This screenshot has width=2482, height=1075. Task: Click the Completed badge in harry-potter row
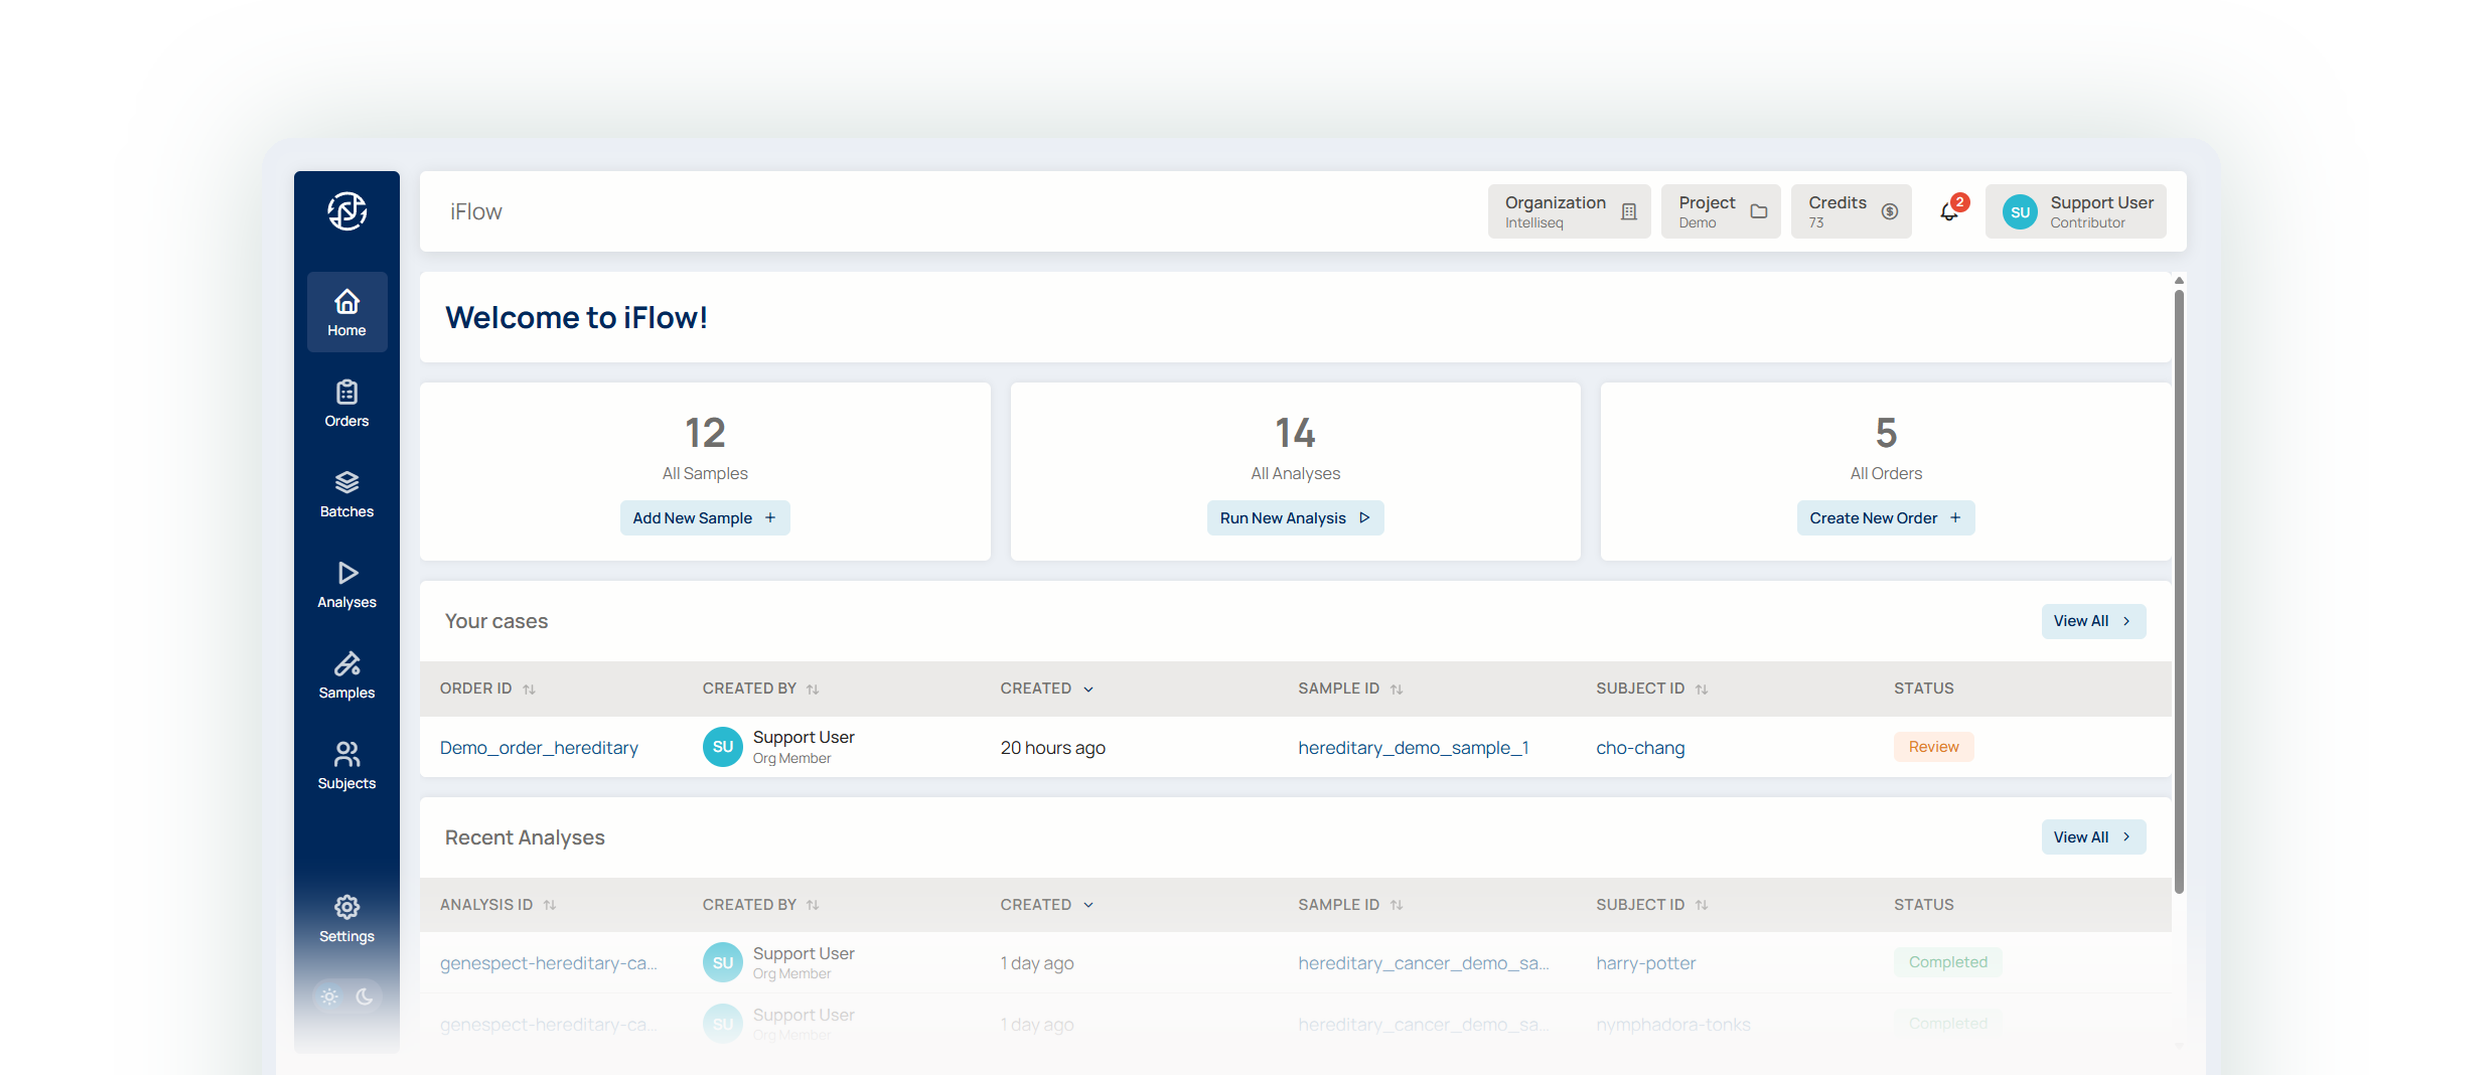pyautogui.click(x=1947, y=962)
